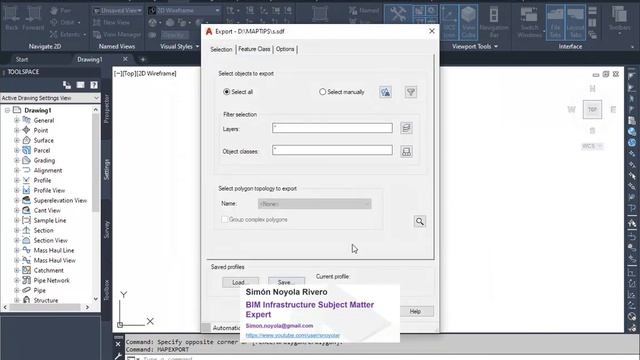Click the View Cube ribbon icon
640x360 pixels.
tap(469, 21)
